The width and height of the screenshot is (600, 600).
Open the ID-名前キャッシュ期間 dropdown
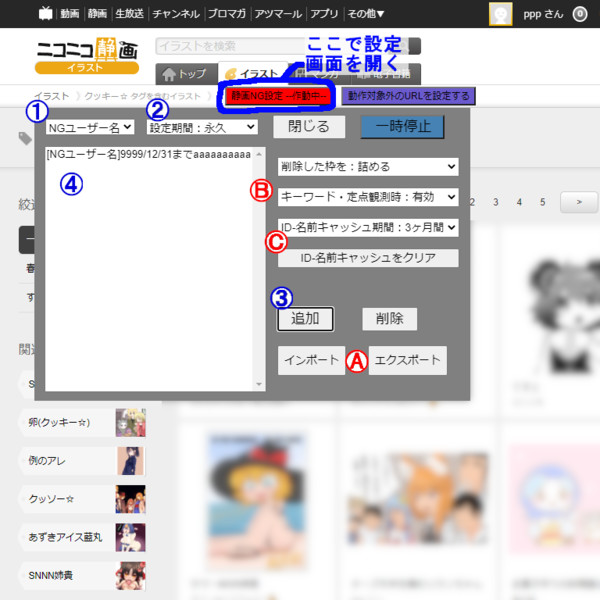coord(367,227)
